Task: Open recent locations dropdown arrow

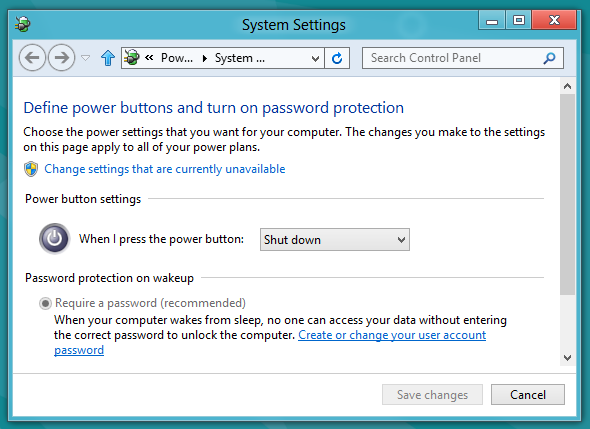Action: point(86,58)
